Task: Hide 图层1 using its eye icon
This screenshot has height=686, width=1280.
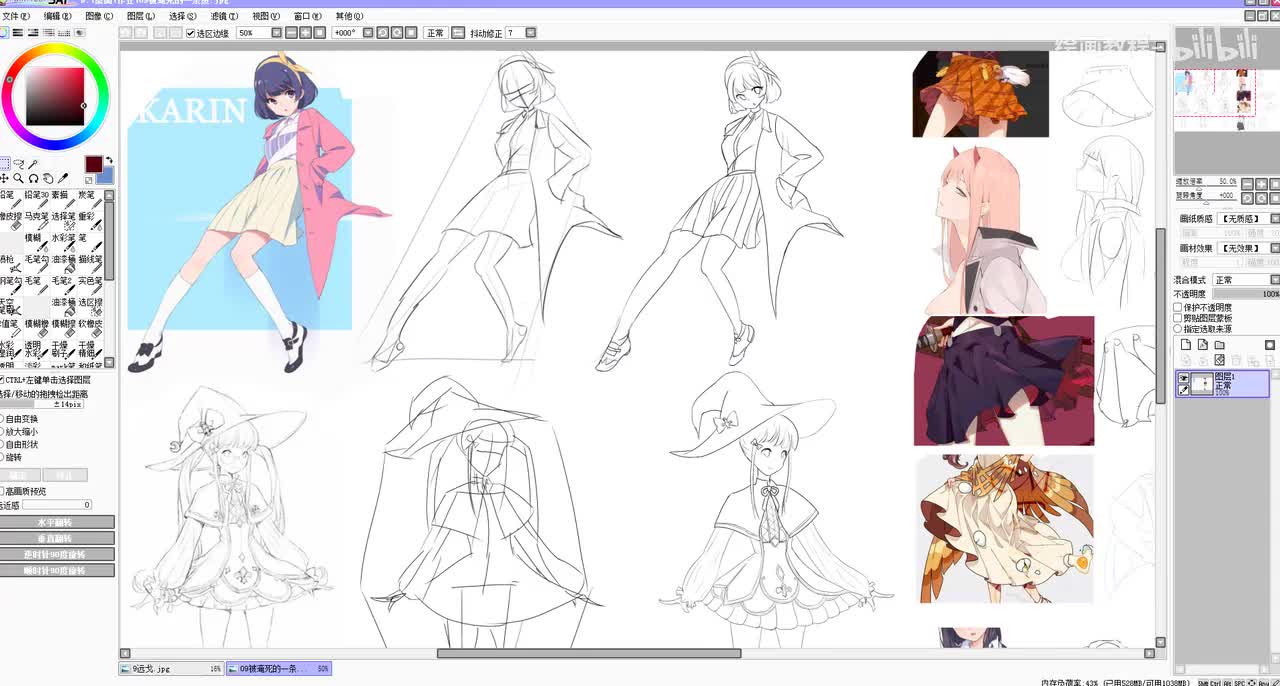Action: (x=1184, y=378)
